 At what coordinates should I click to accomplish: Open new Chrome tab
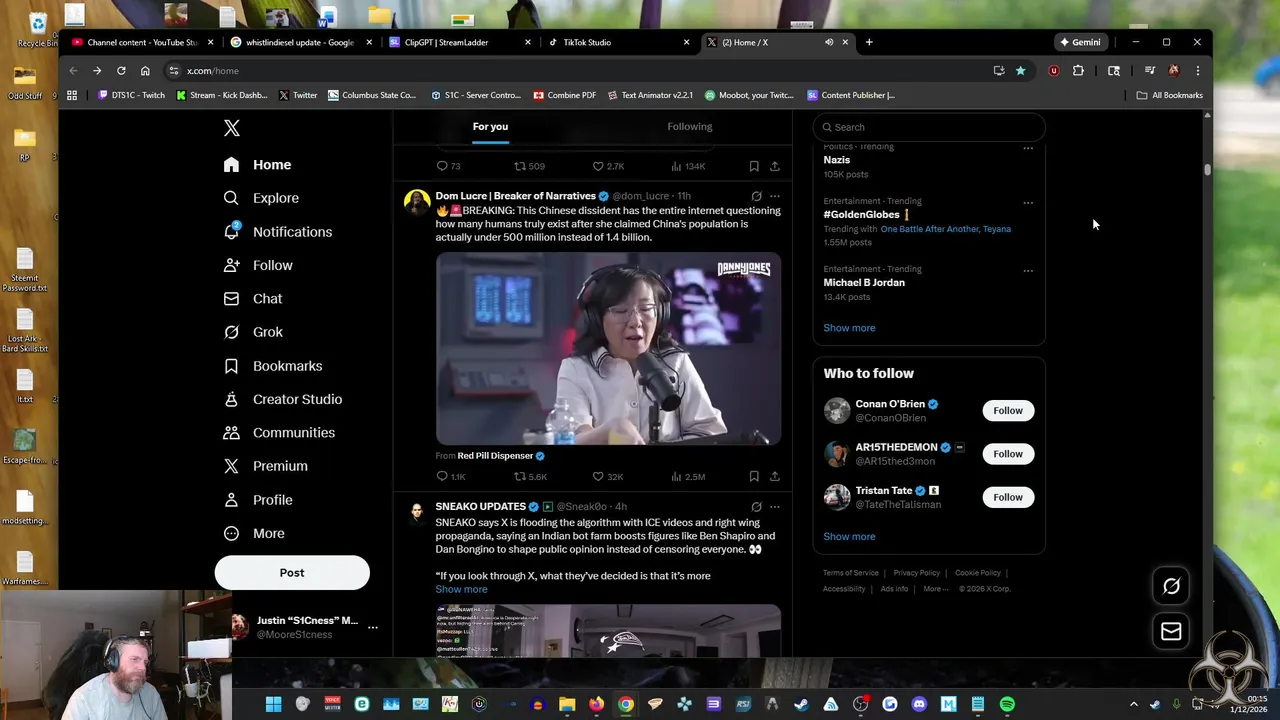coord(869,42)
